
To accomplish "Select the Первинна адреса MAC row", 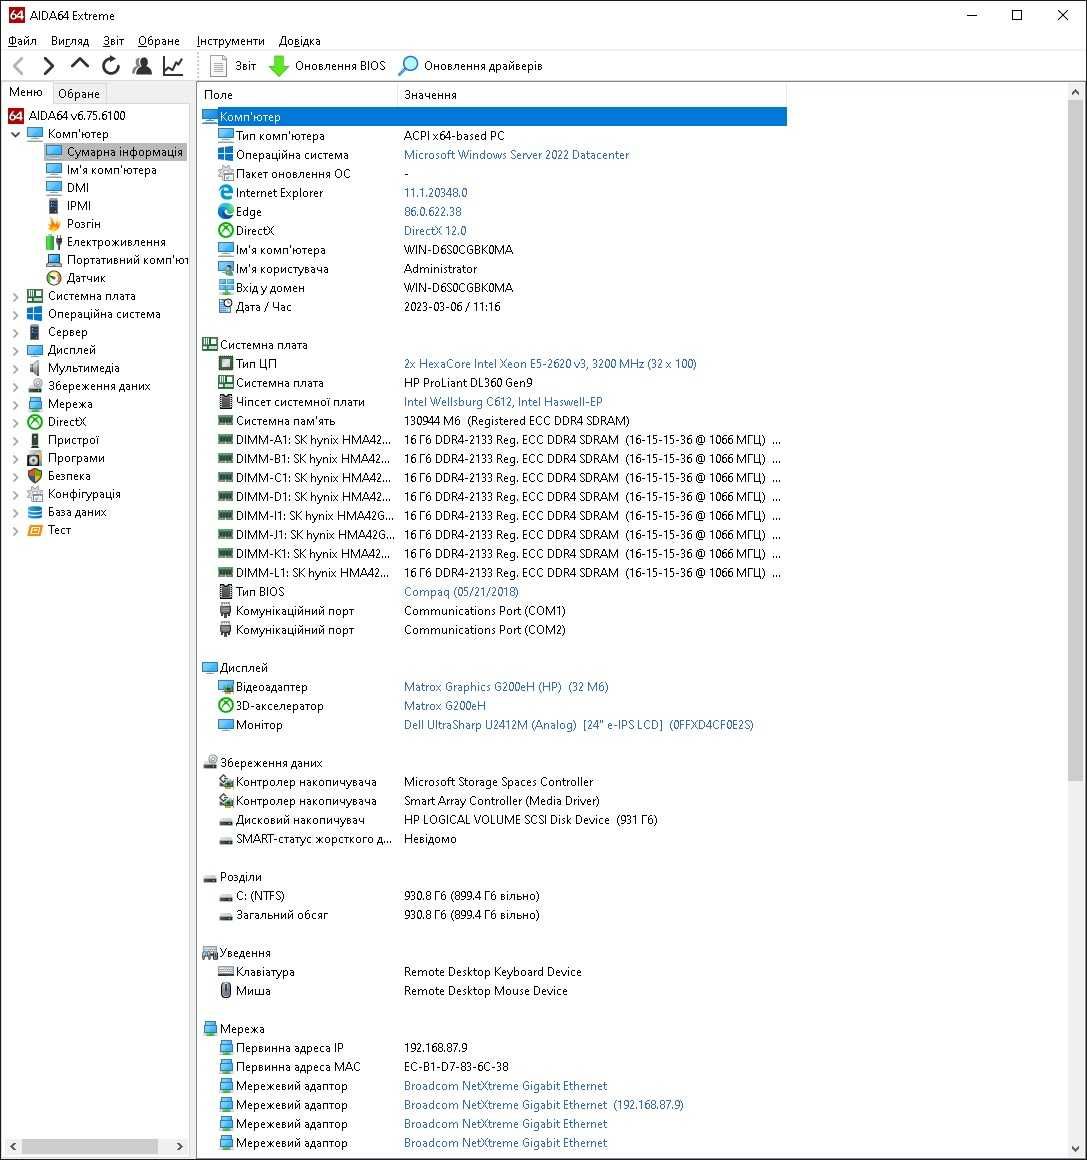I will [x=494, y=1067].
